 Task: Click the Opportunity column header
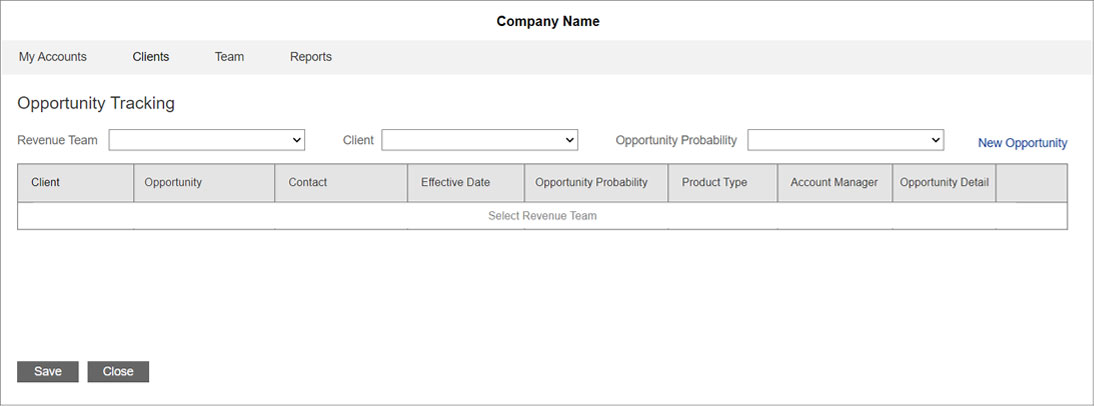tap(173, 183)
